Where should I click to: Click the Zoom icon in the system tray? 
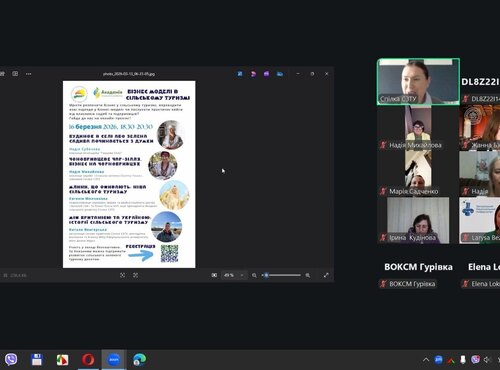438,360
